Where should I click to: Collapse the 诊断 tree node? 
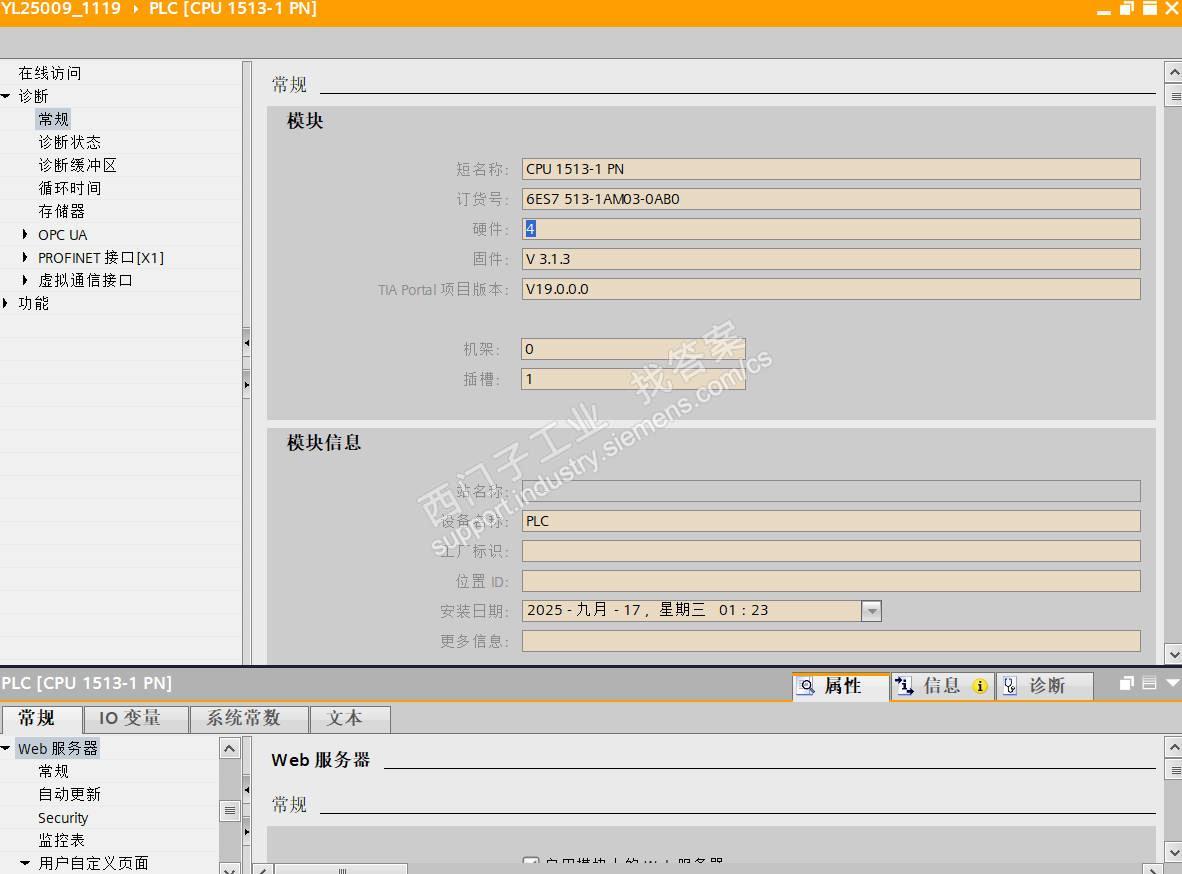pyautogui.click(x=6, y=96)
